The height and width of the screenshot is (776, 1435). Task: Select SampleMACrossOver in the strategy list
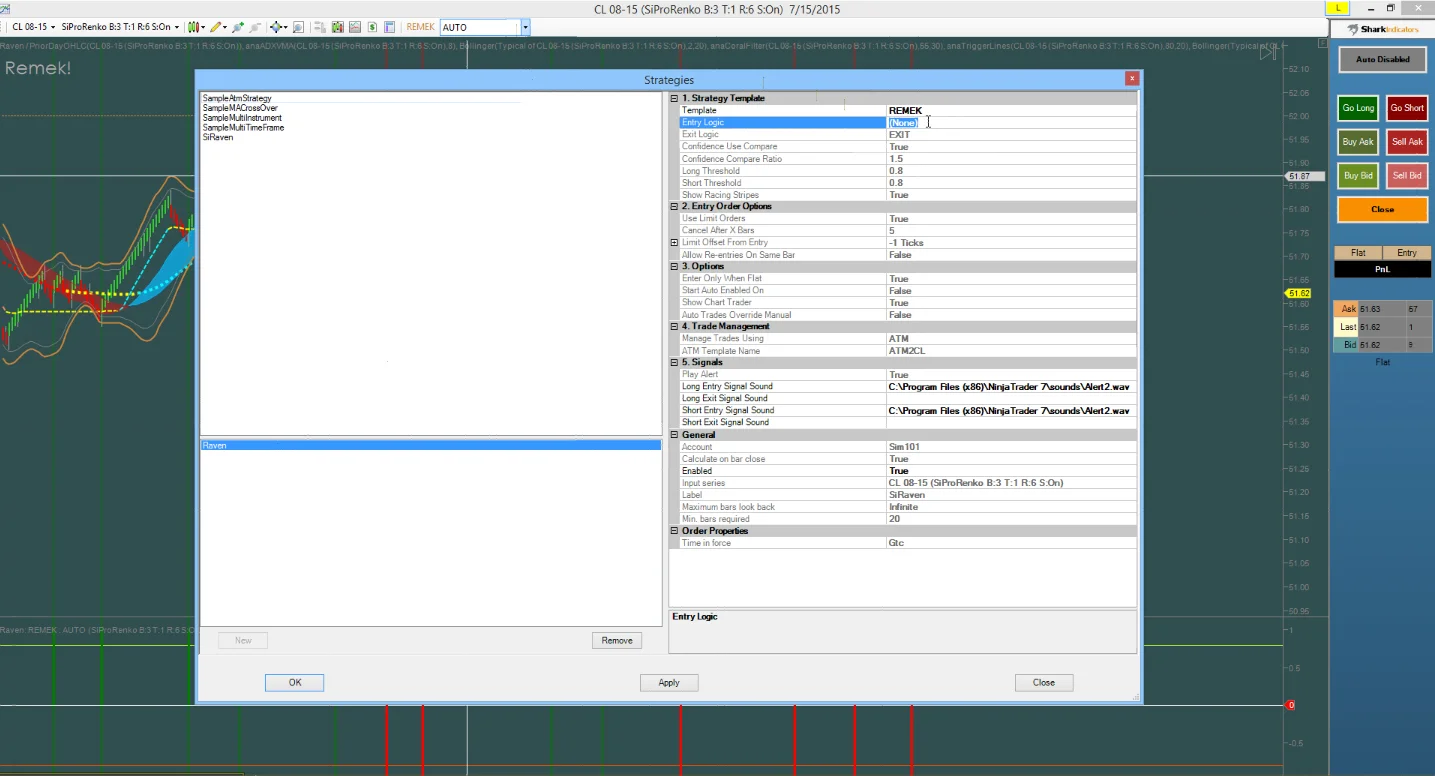point(240,108)
